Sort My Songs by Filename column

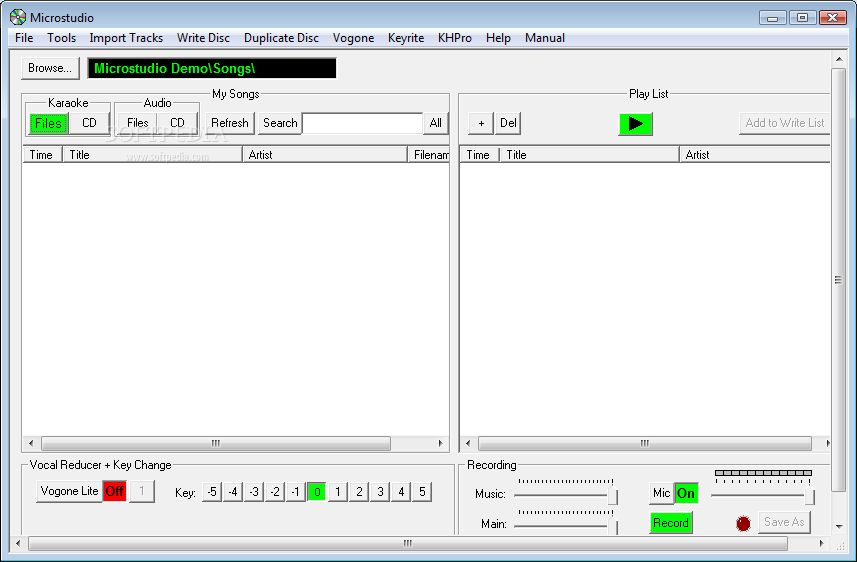click(x=428, y=155)
